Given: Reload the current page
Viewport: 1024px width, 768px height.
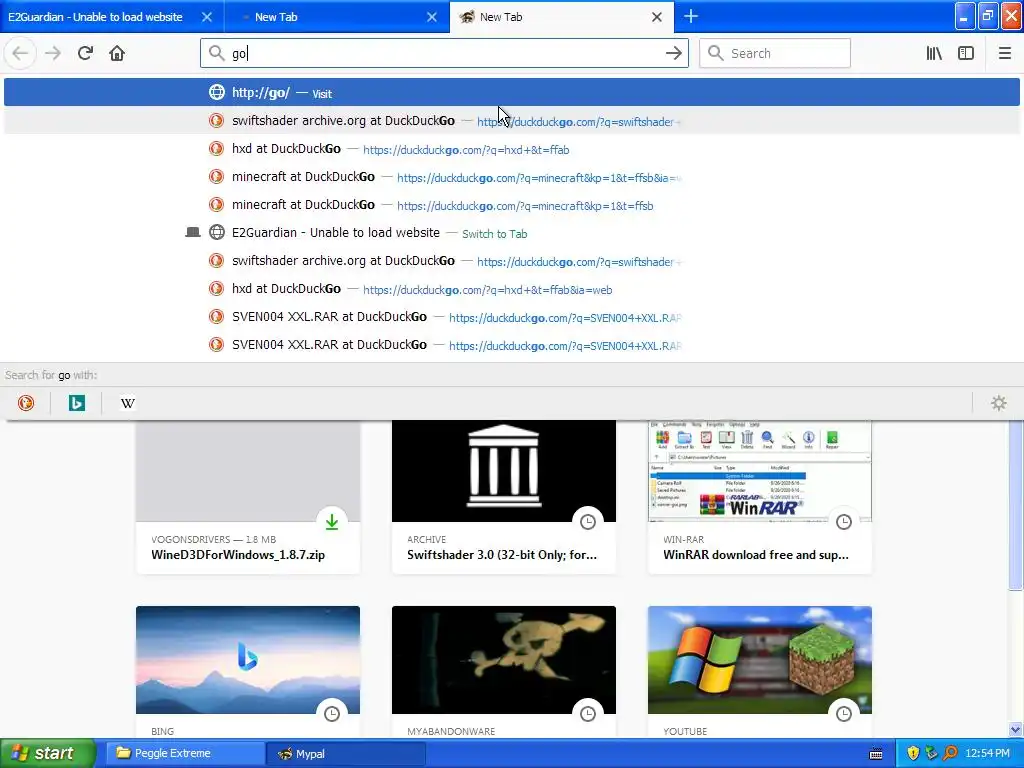Looking at the screenshot, I should (85, 54).
